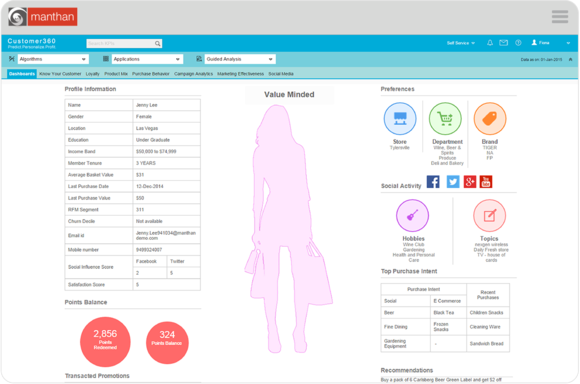The image size is (580, 384).
Task: Click the 324 Points Balance circle
Action: tap(167, 343)
